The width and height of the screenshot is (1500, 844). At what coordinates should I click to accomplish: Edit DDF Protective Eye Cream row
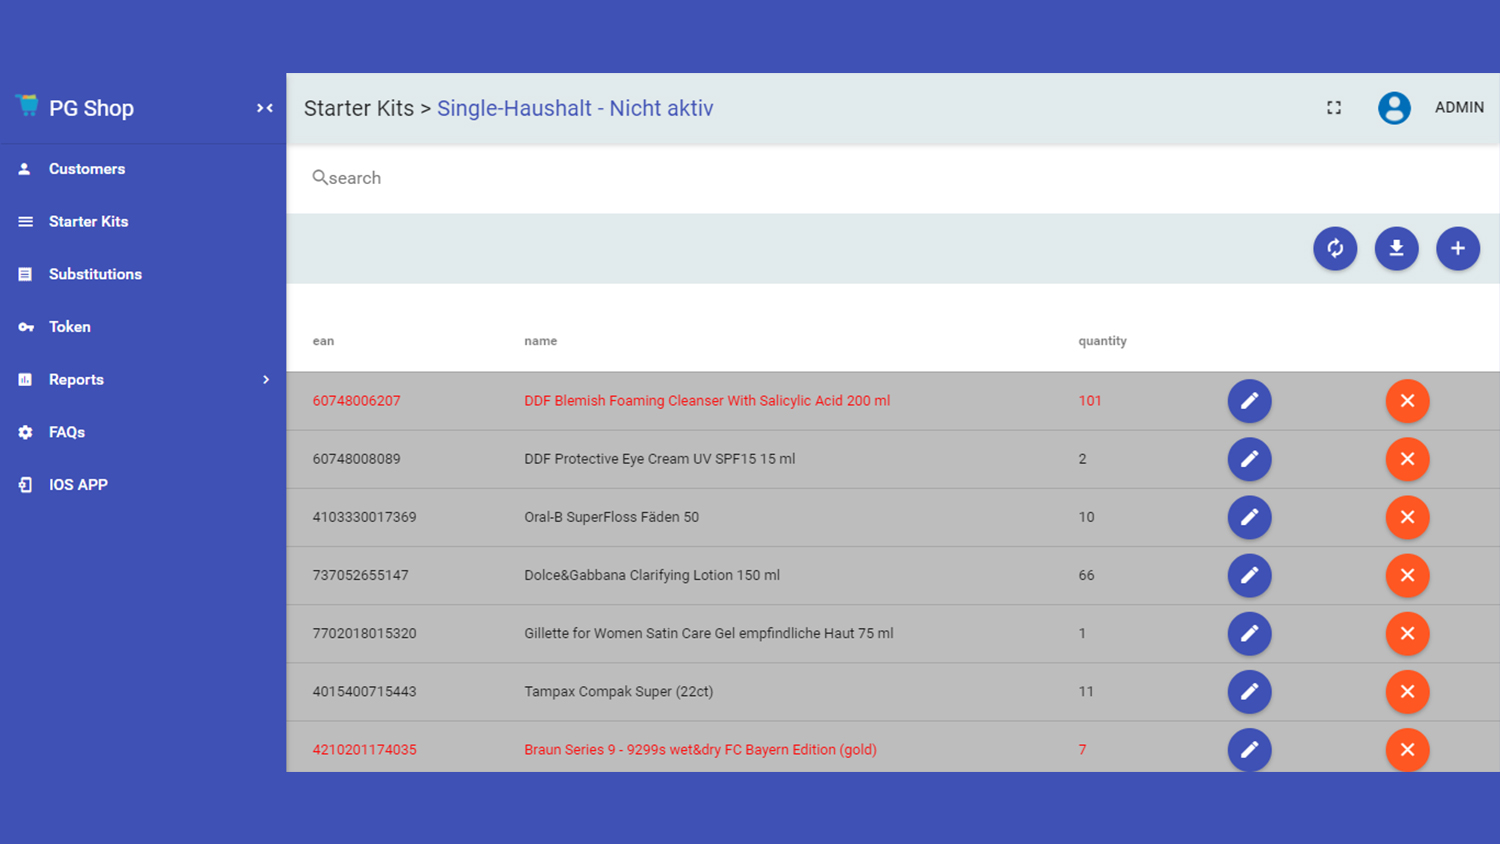pyautogui.click(x=1249, y=459)
